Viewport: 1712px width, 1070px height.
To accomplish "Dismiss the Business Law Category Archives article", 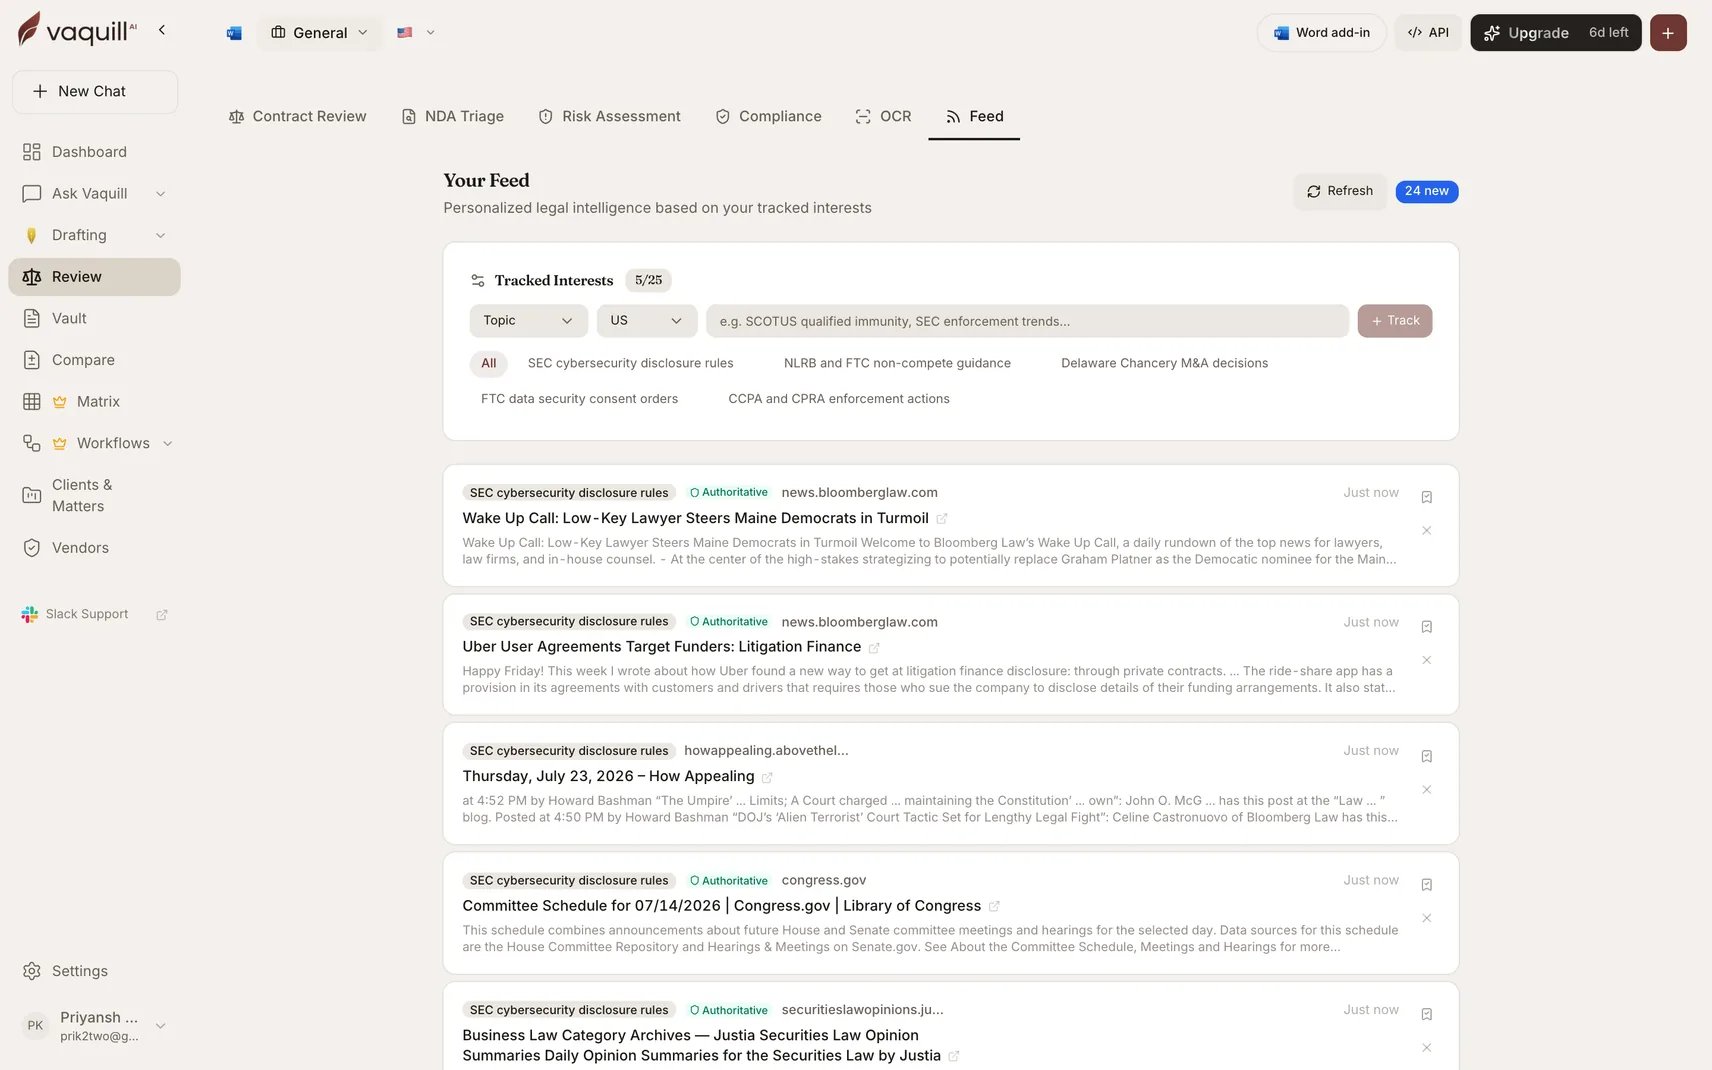I will [1427, 1048].
